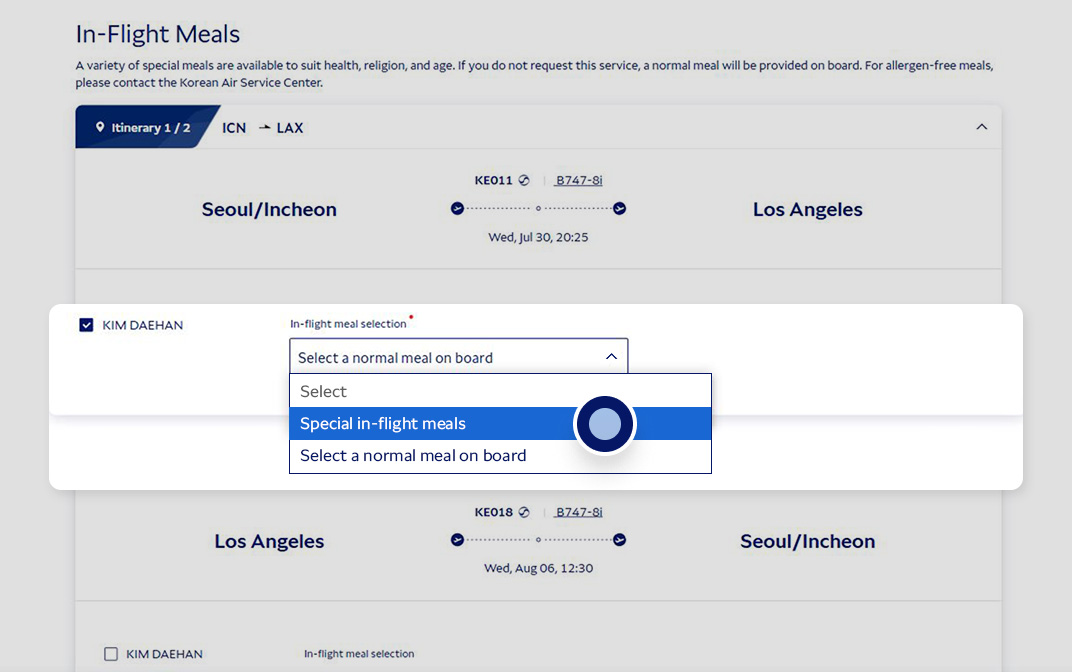Open the B747-8i link for flight KE011
The width and height of the screenshot is (1072, 672).
578,180
